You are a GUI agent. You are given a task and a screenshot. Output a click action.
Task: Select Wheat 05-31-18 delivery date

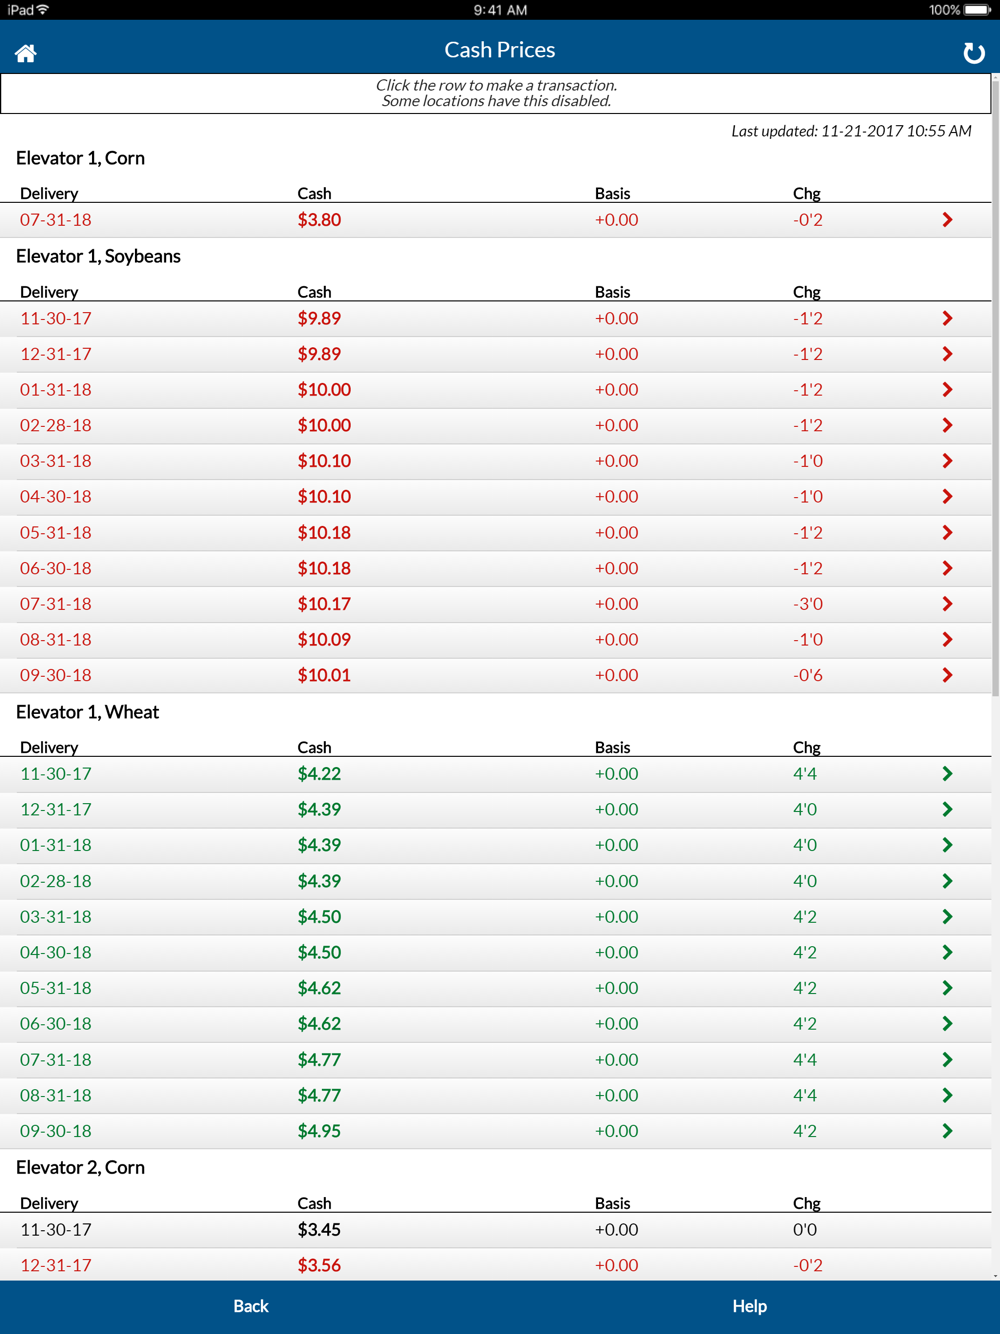(x=56, y=988)
